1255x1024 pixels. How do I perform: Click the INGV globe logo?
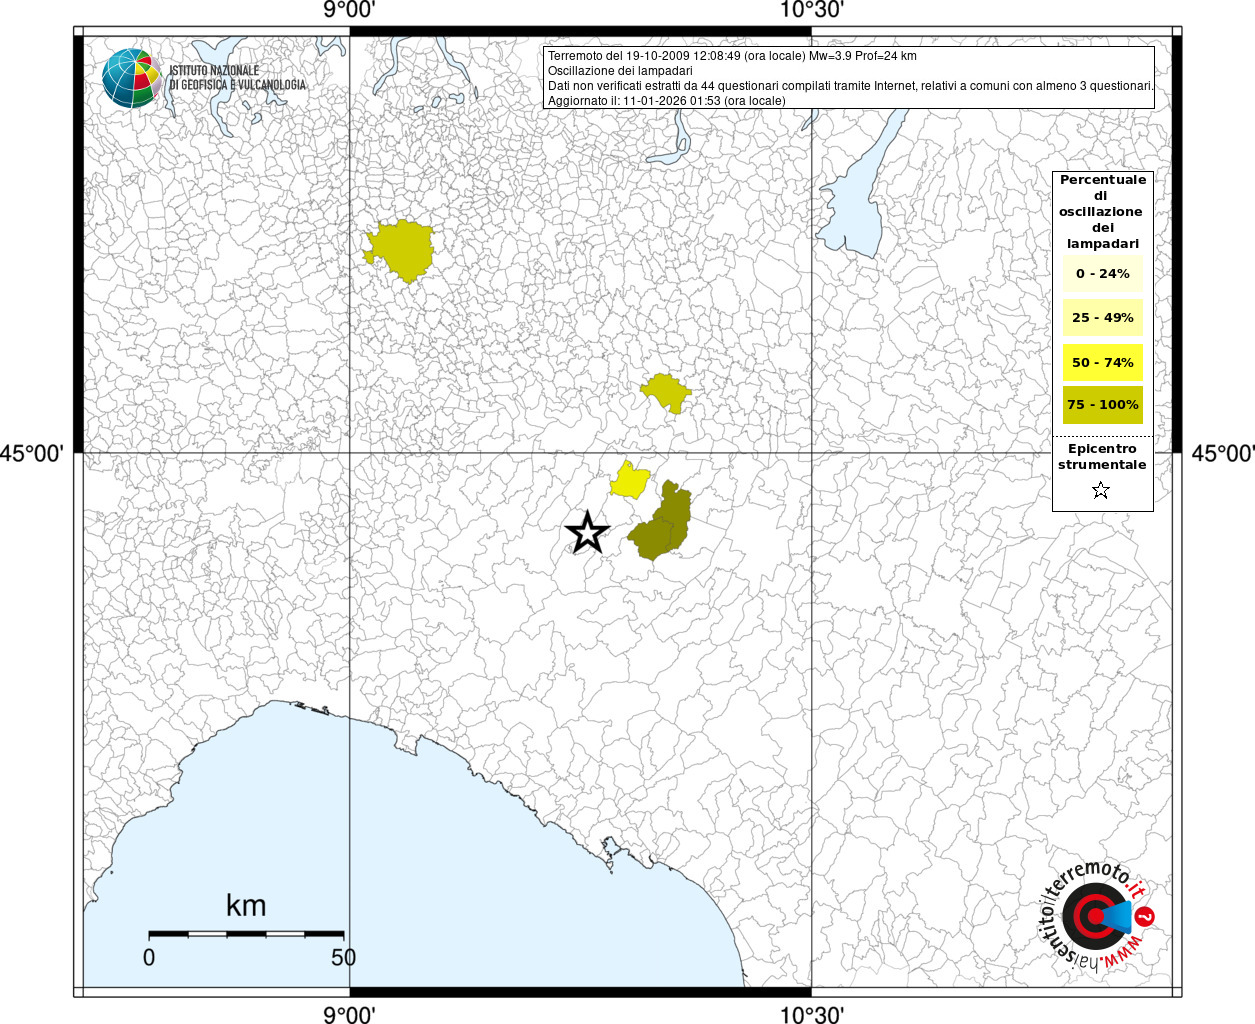tap(131, 78)
